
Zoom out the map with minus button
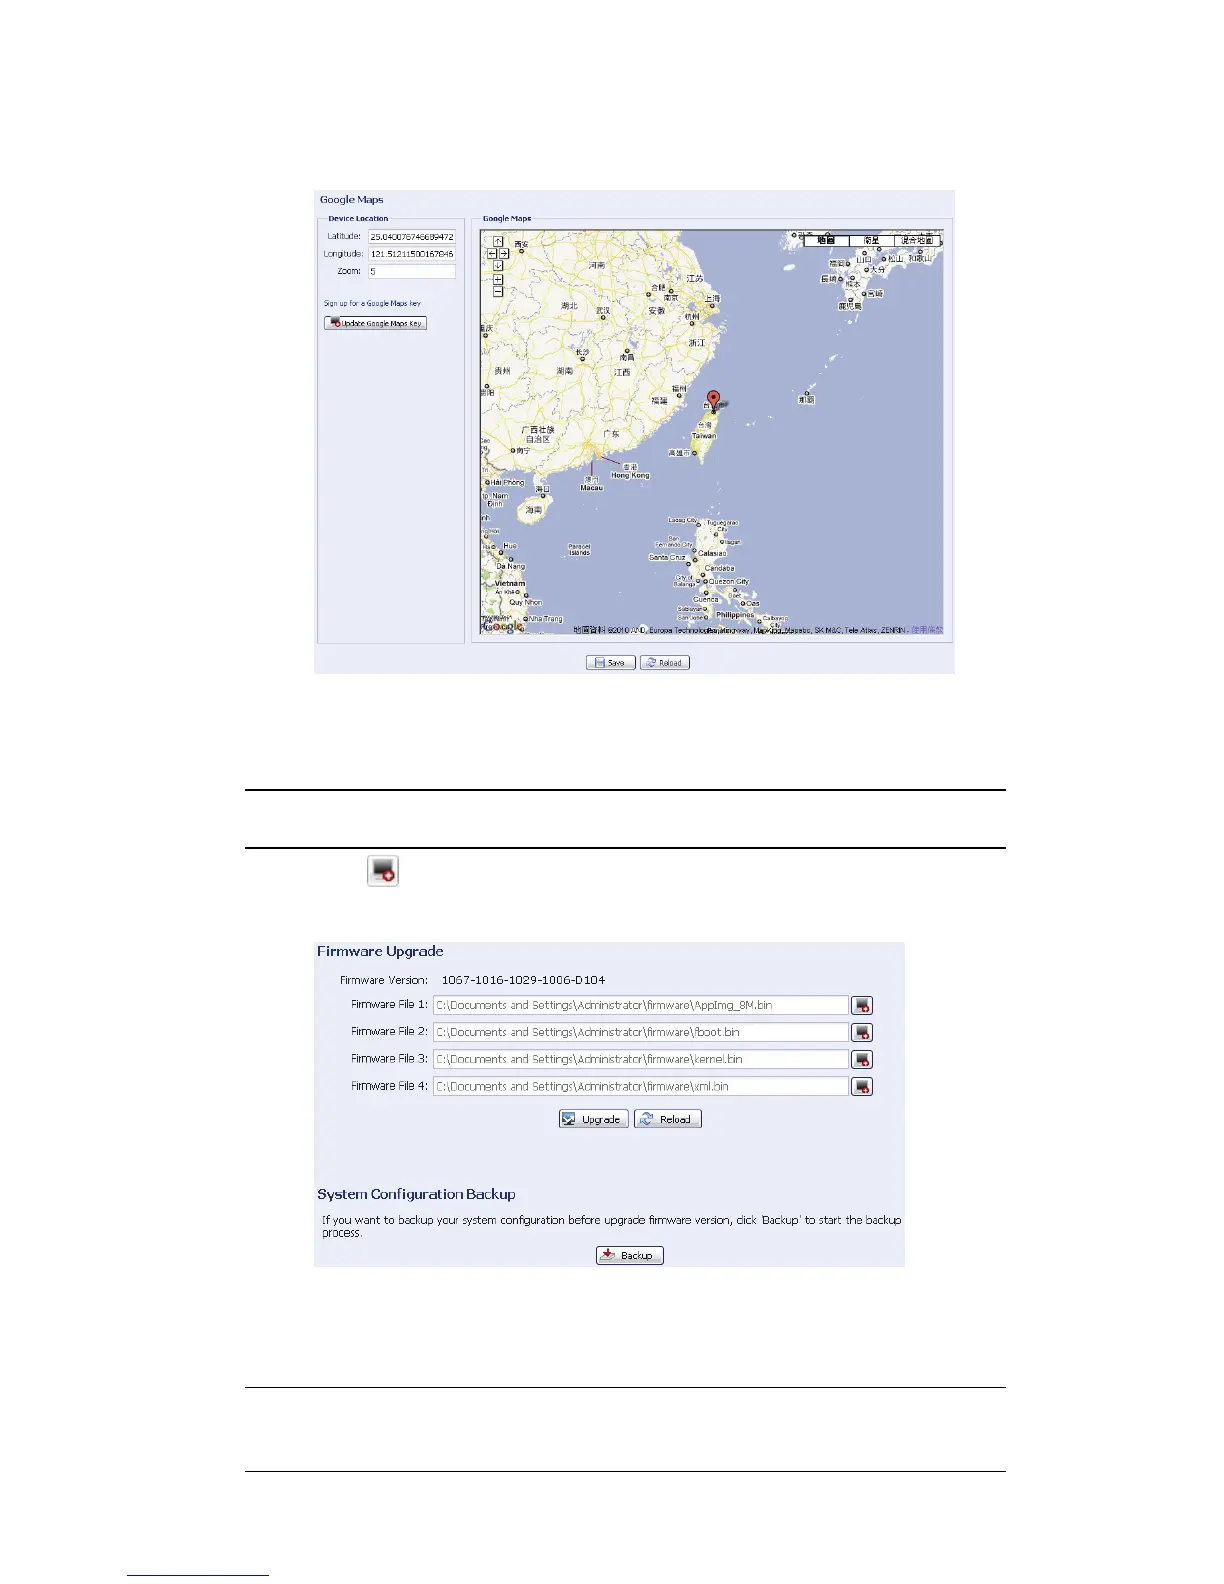click(x=498, y=292)
